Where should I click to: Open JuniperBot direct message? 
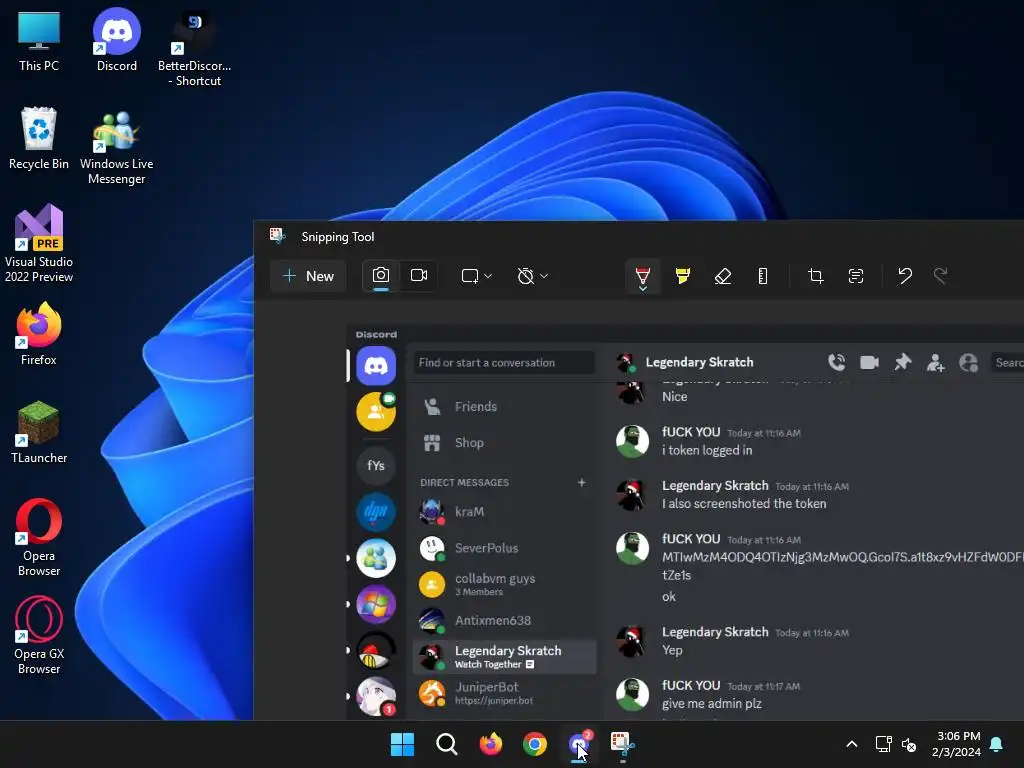point(504,693)
